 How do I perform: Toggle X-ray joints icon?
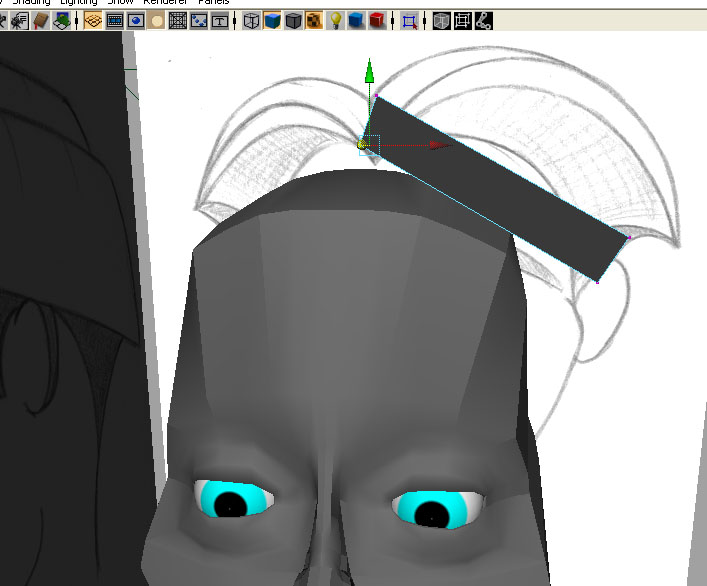coord(483,21)
